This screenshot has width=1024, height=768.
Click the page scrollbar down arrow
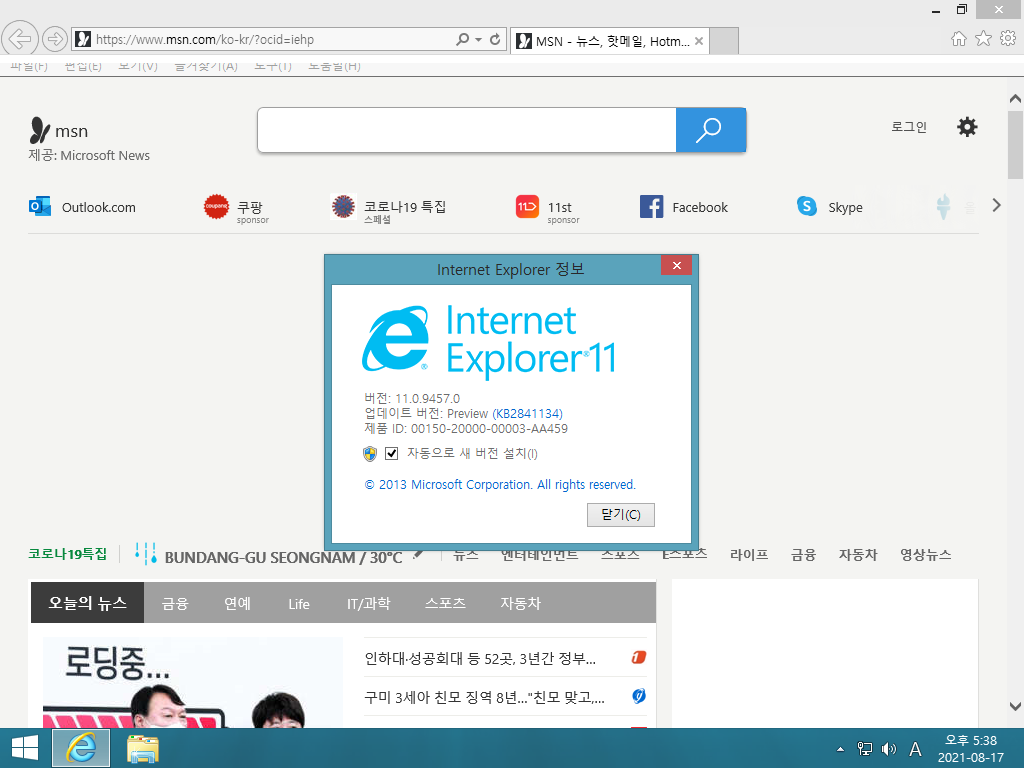point(1015,706)
